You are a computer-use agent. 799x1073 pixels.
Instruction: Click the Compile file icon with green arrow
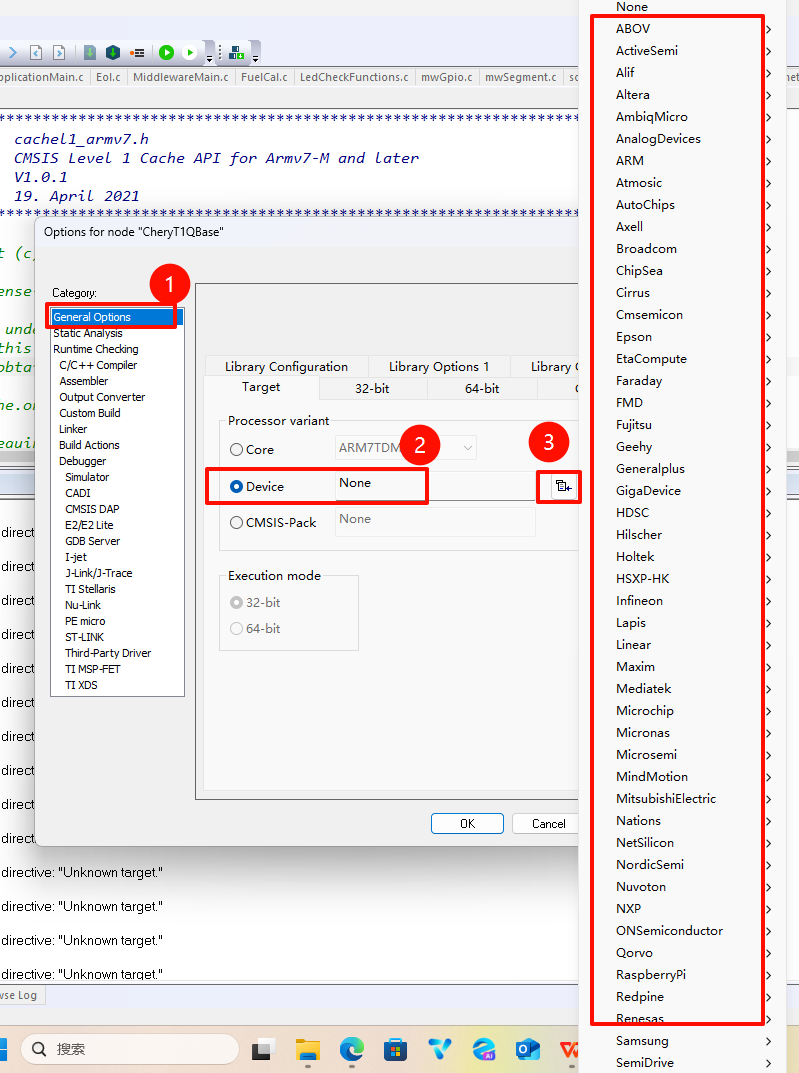[x=90, y=53]
